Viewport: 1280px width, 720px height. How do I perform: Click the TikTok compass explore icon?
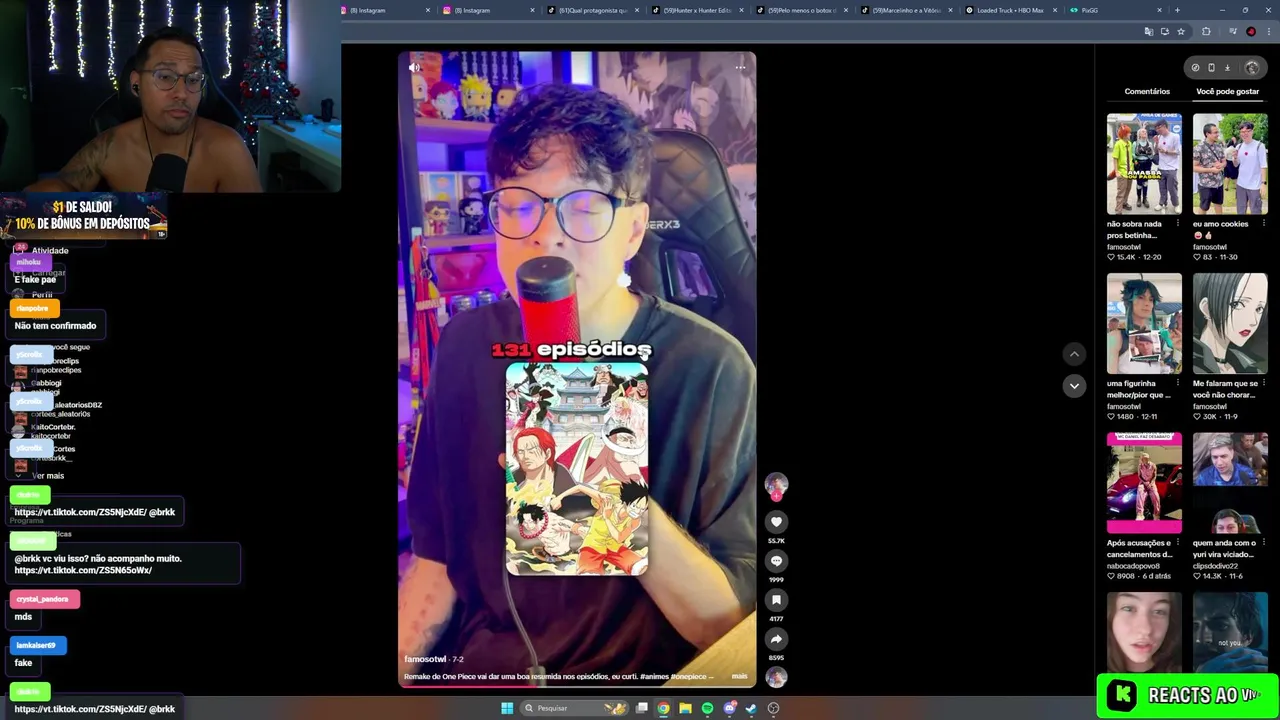pos(1195,68)
